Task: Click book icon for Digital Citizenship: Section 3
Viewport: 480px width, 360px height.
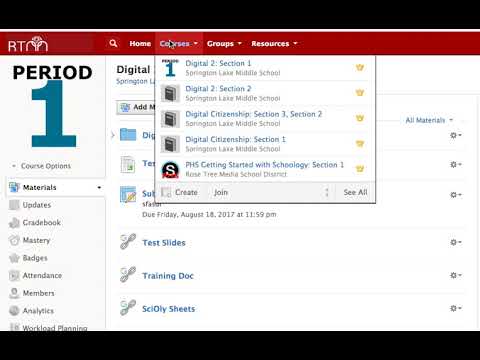Action: [x=170, y=119]
